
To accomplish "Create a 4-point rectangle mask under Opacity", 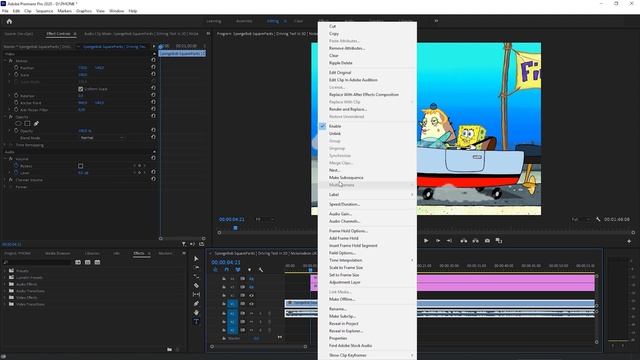I will (x=27, y=123).
